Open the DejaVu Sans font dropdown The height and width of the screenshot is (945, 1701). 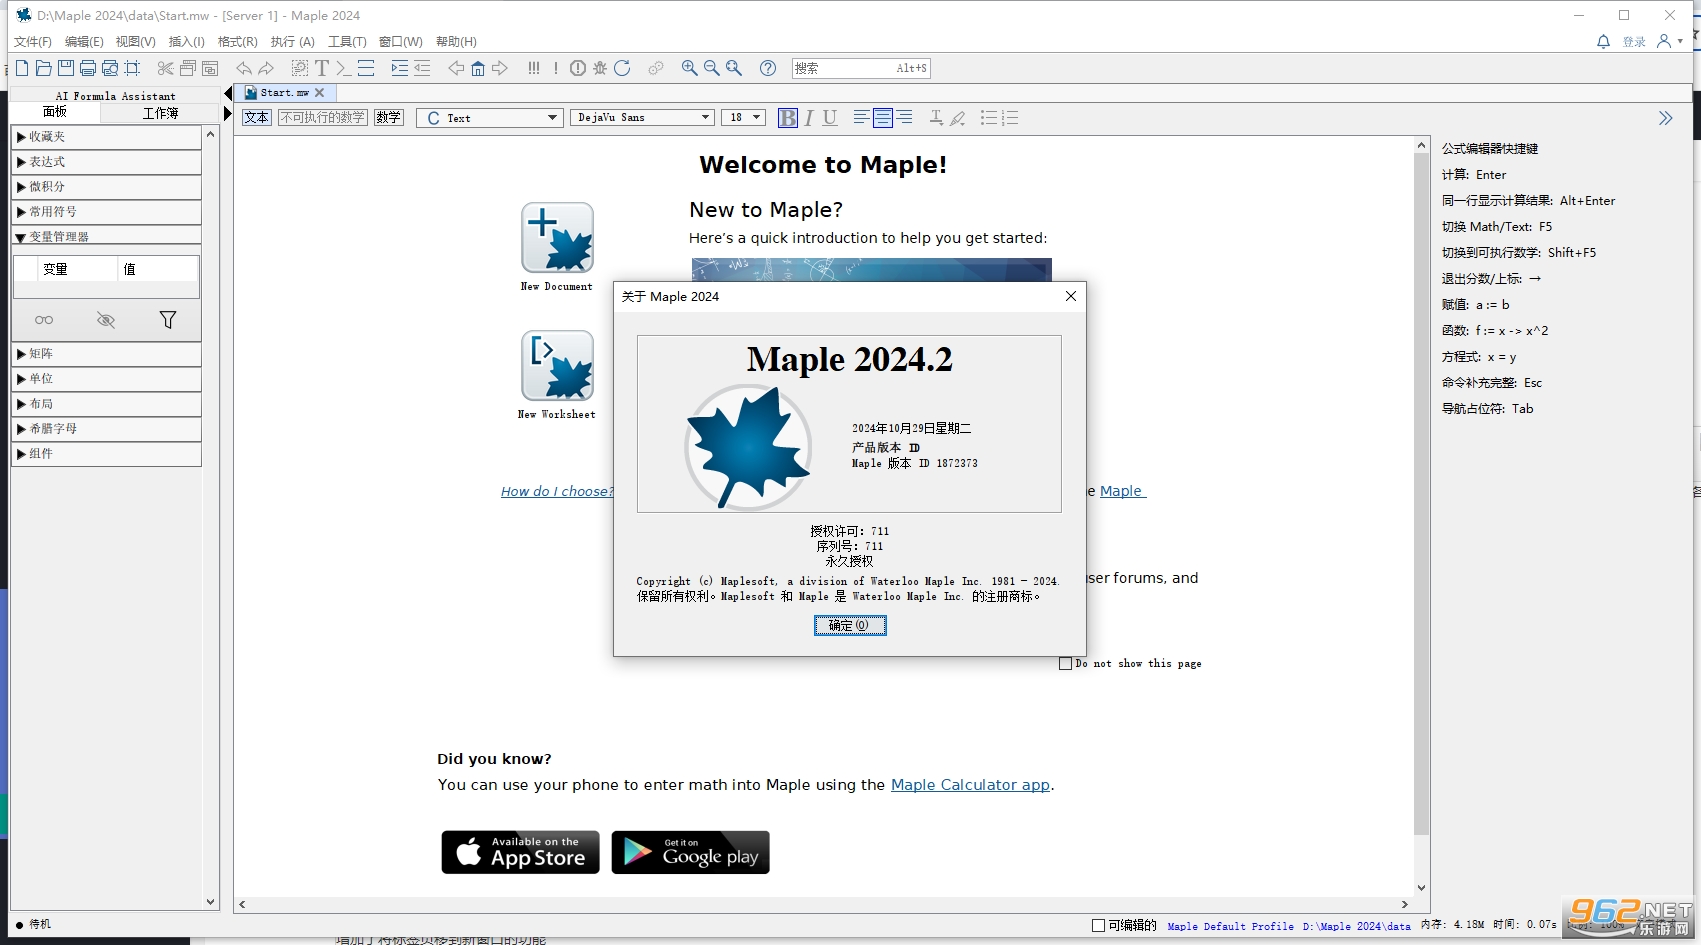coord(642,118)
